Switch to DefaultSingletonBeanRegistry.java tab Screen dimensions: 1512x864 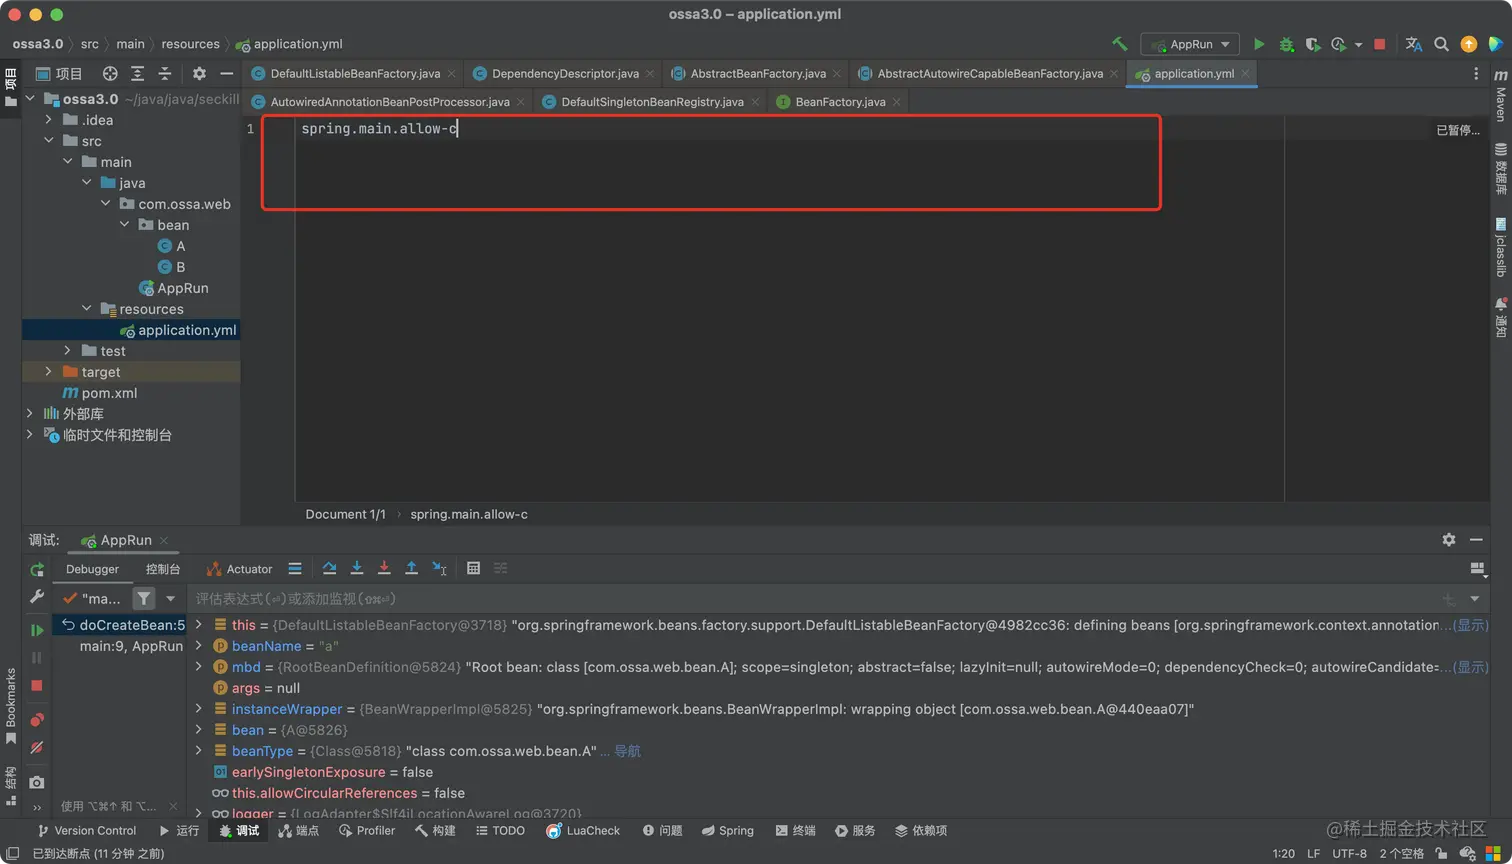(652, 101)
